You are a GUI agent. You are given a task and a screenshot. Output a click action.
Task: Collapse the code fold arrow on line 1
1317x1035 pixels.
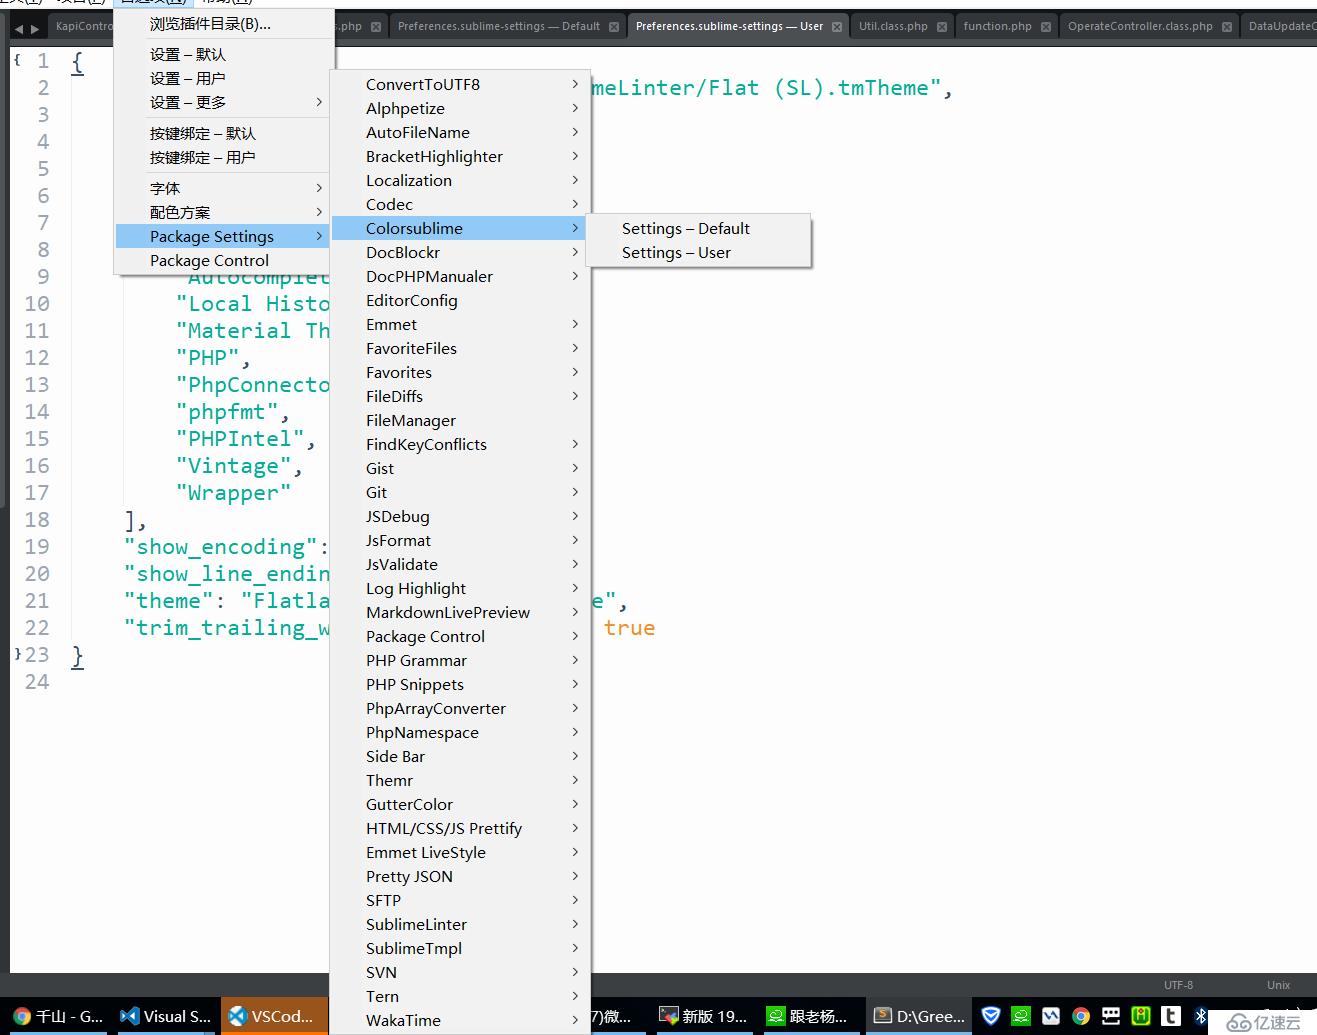pos(17,61)
